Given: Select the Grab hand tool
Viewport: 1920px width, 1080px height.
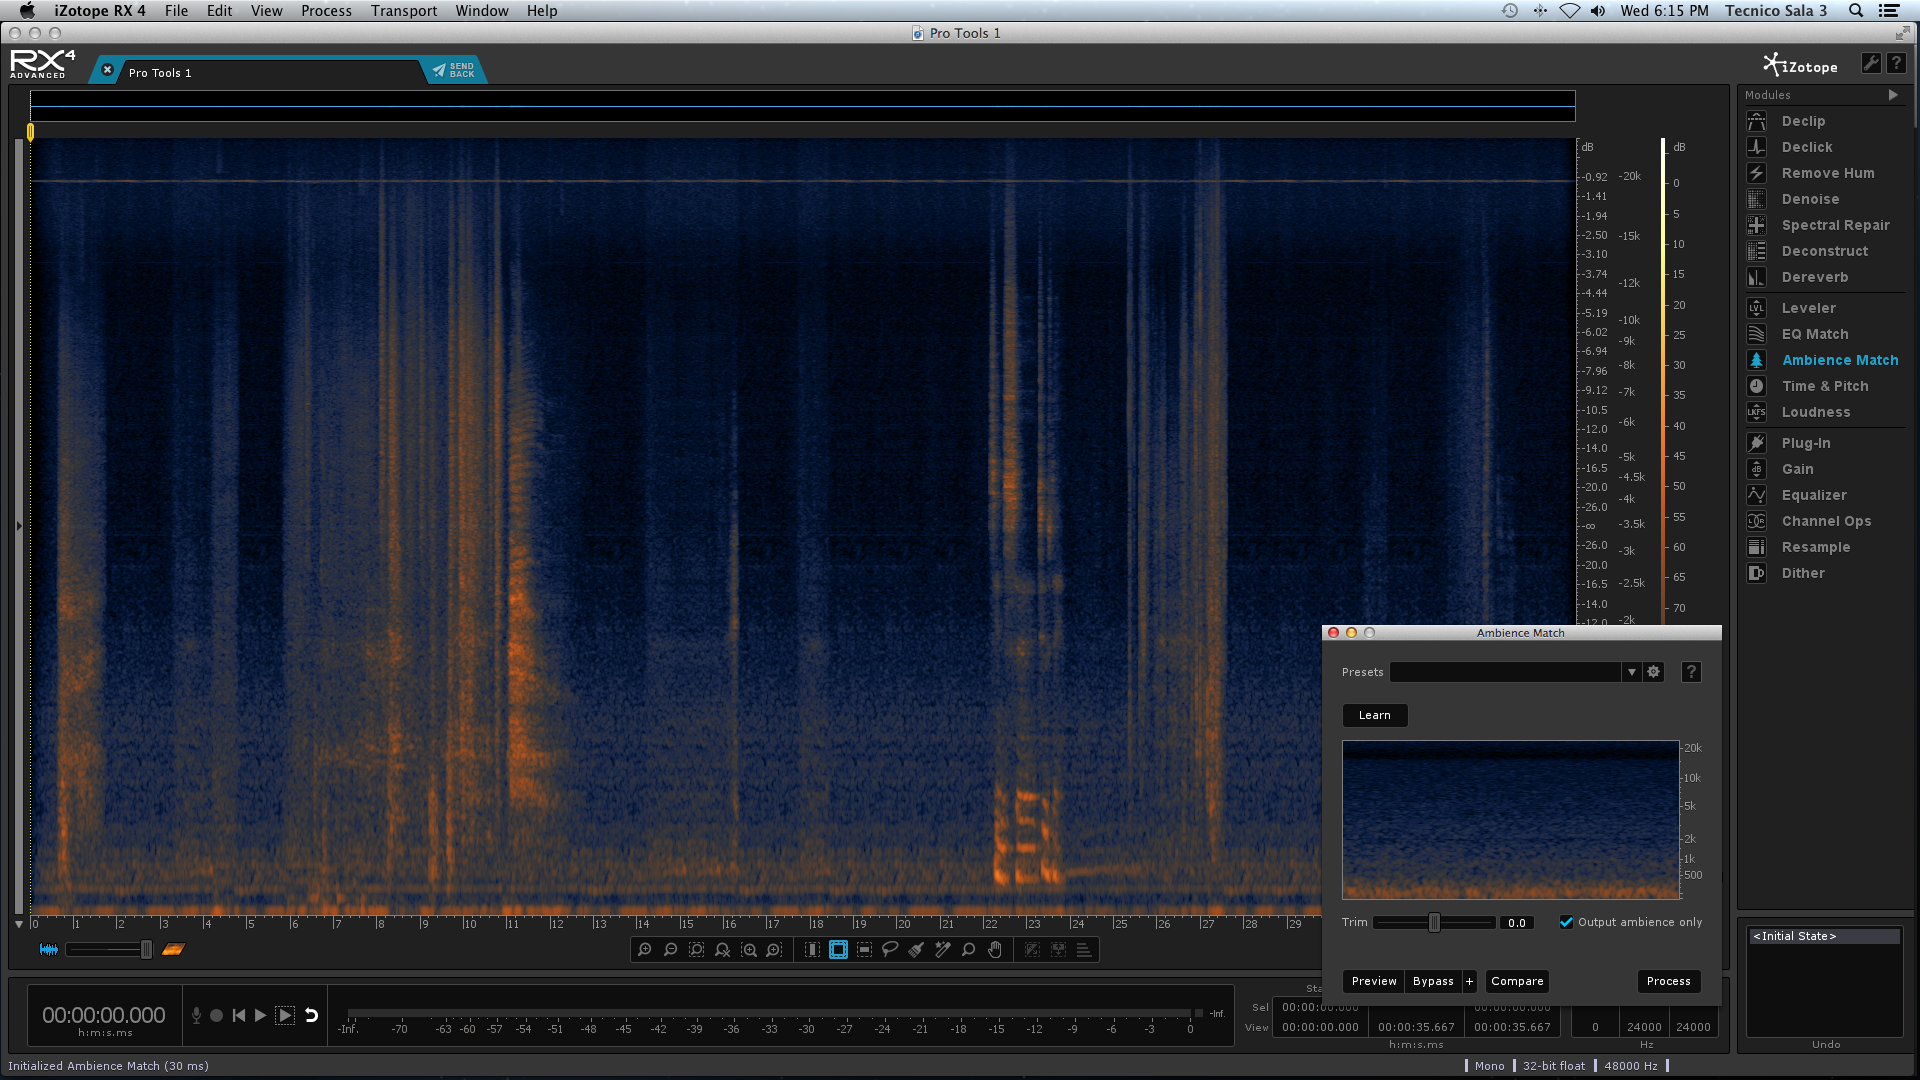Looking at the screenshot, I should coord(994,950).
